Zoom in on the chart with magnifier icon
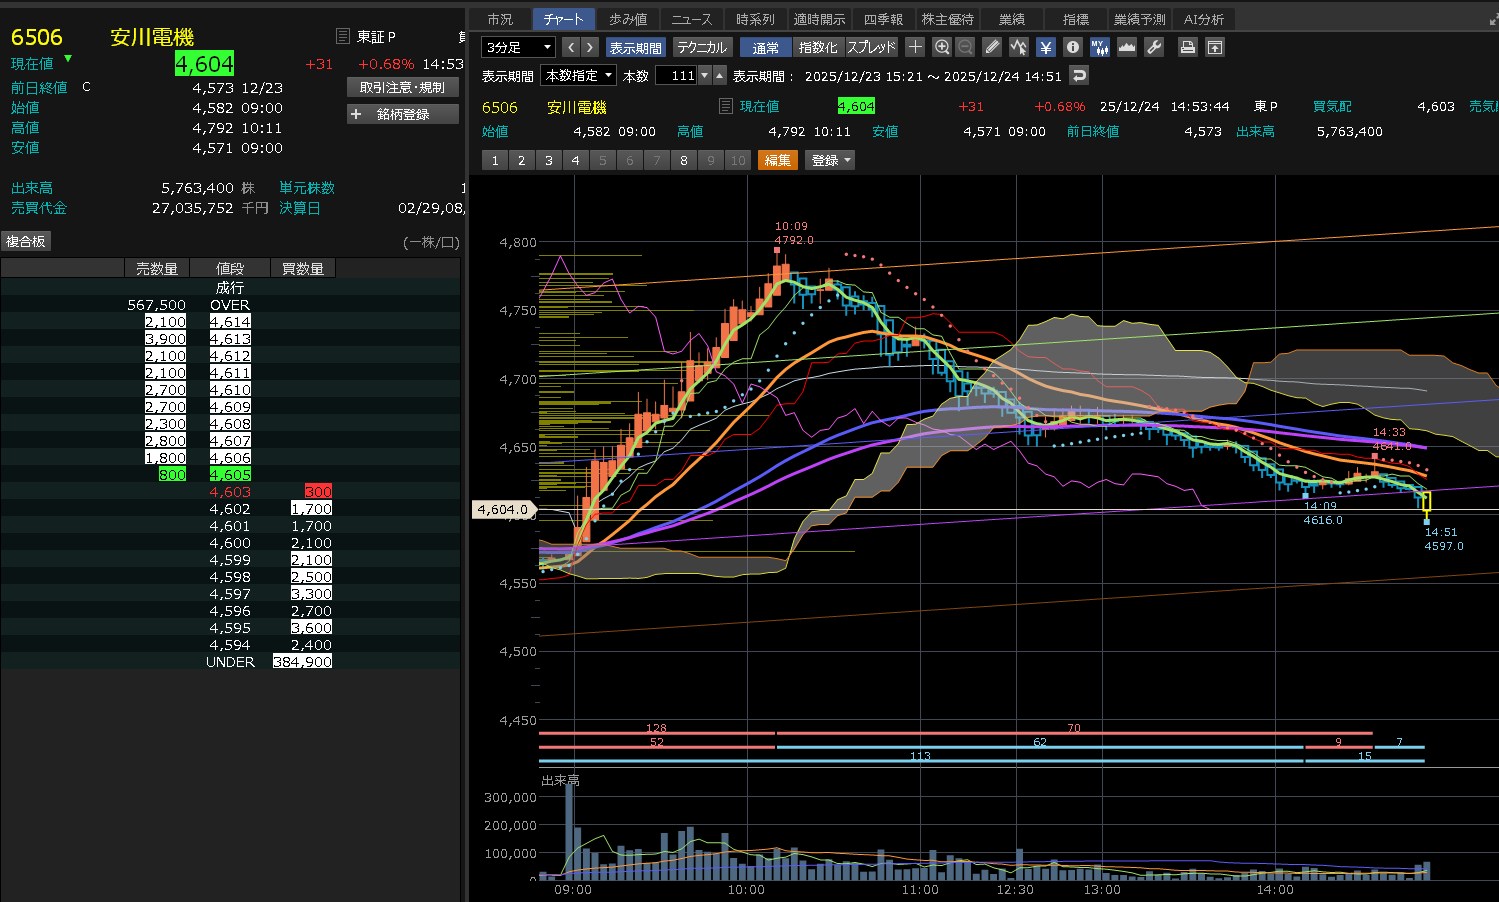 click(942, 47)
